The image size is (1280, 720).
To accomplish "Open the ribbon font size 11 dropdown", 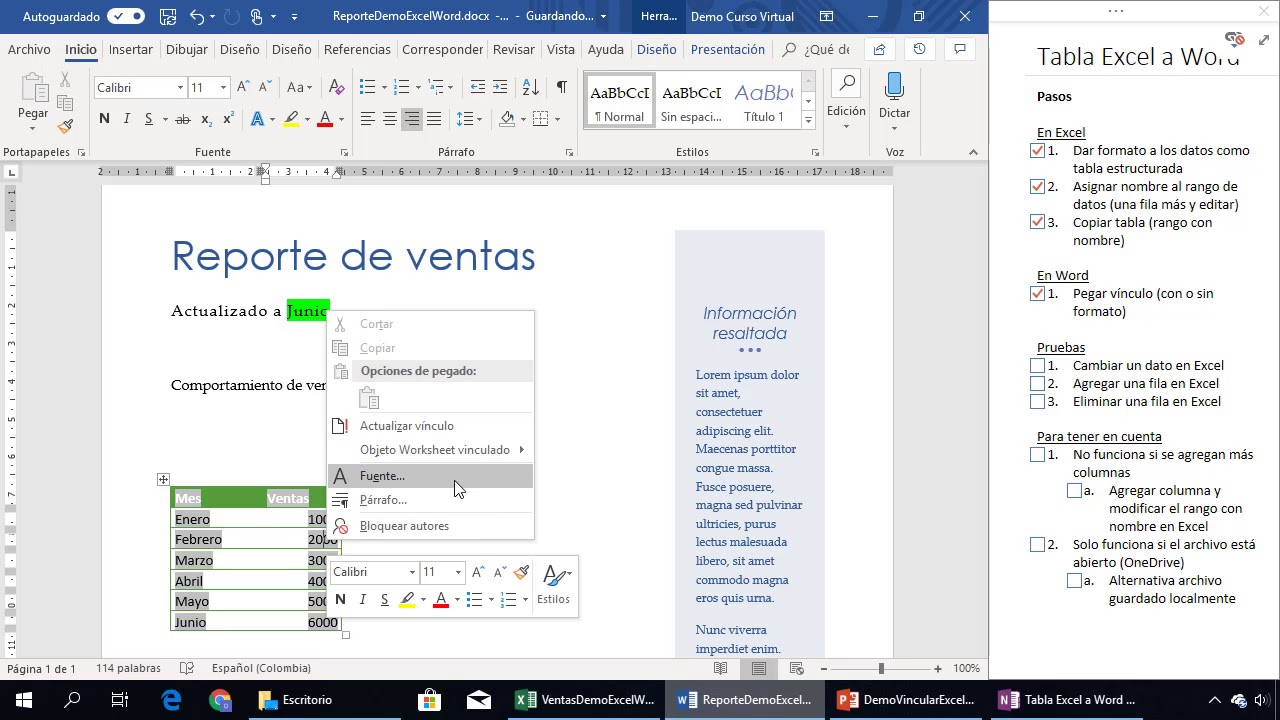I will click(x=224, y=88).
